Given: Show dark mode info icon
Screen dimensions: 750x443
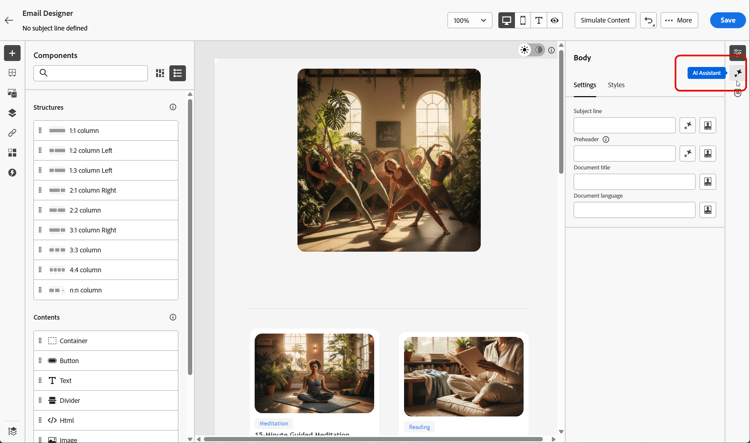Looking at the screenshot, I should tap(551, 50).
